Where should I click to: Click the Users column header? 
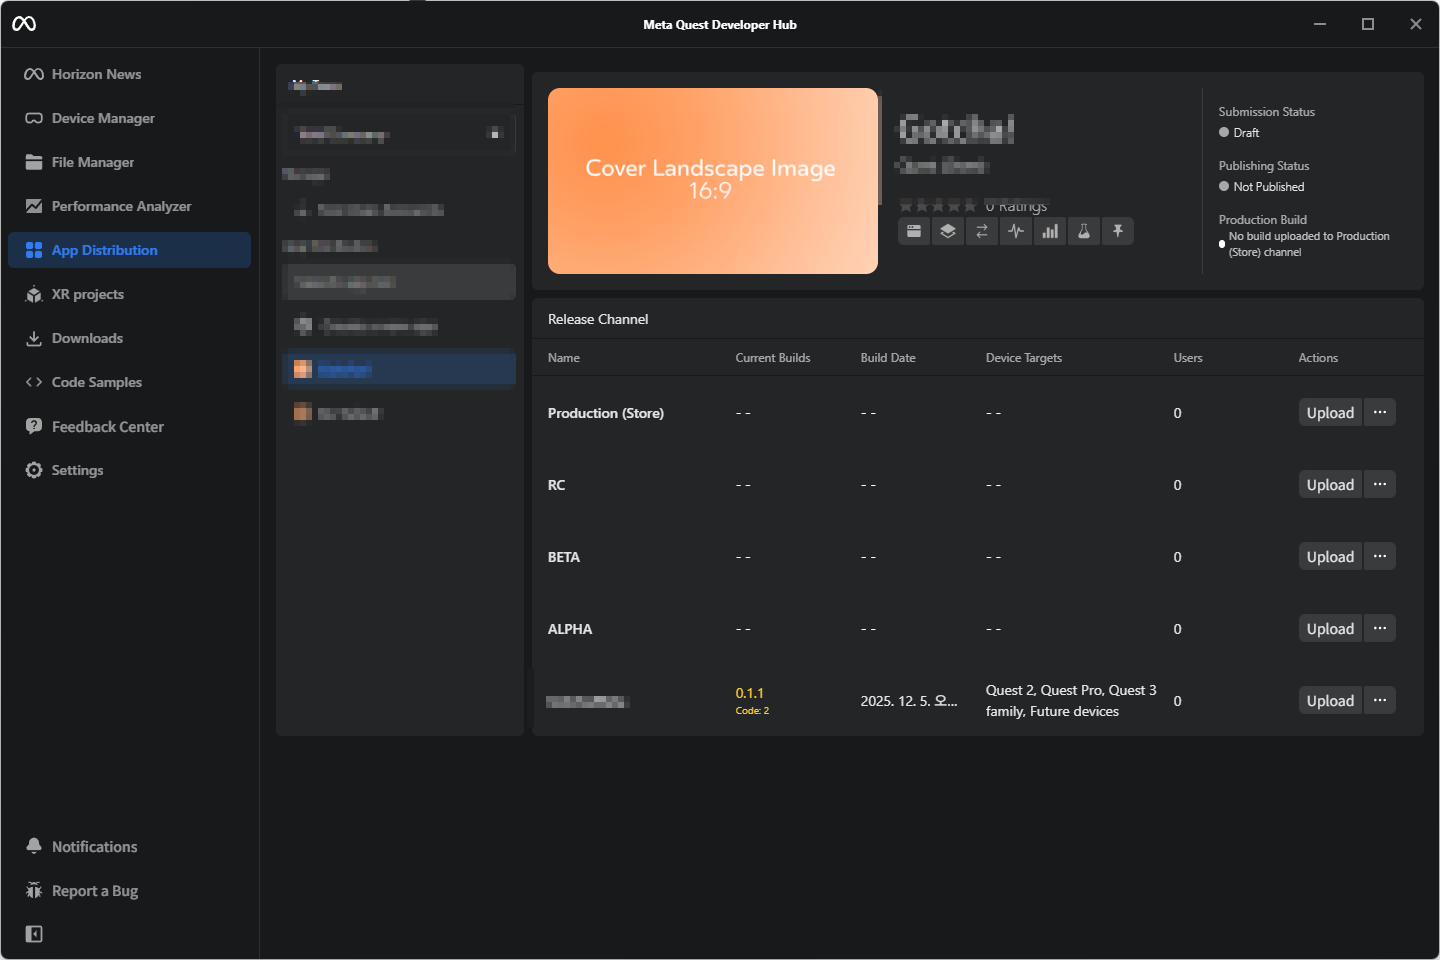tap(1188, 358)
